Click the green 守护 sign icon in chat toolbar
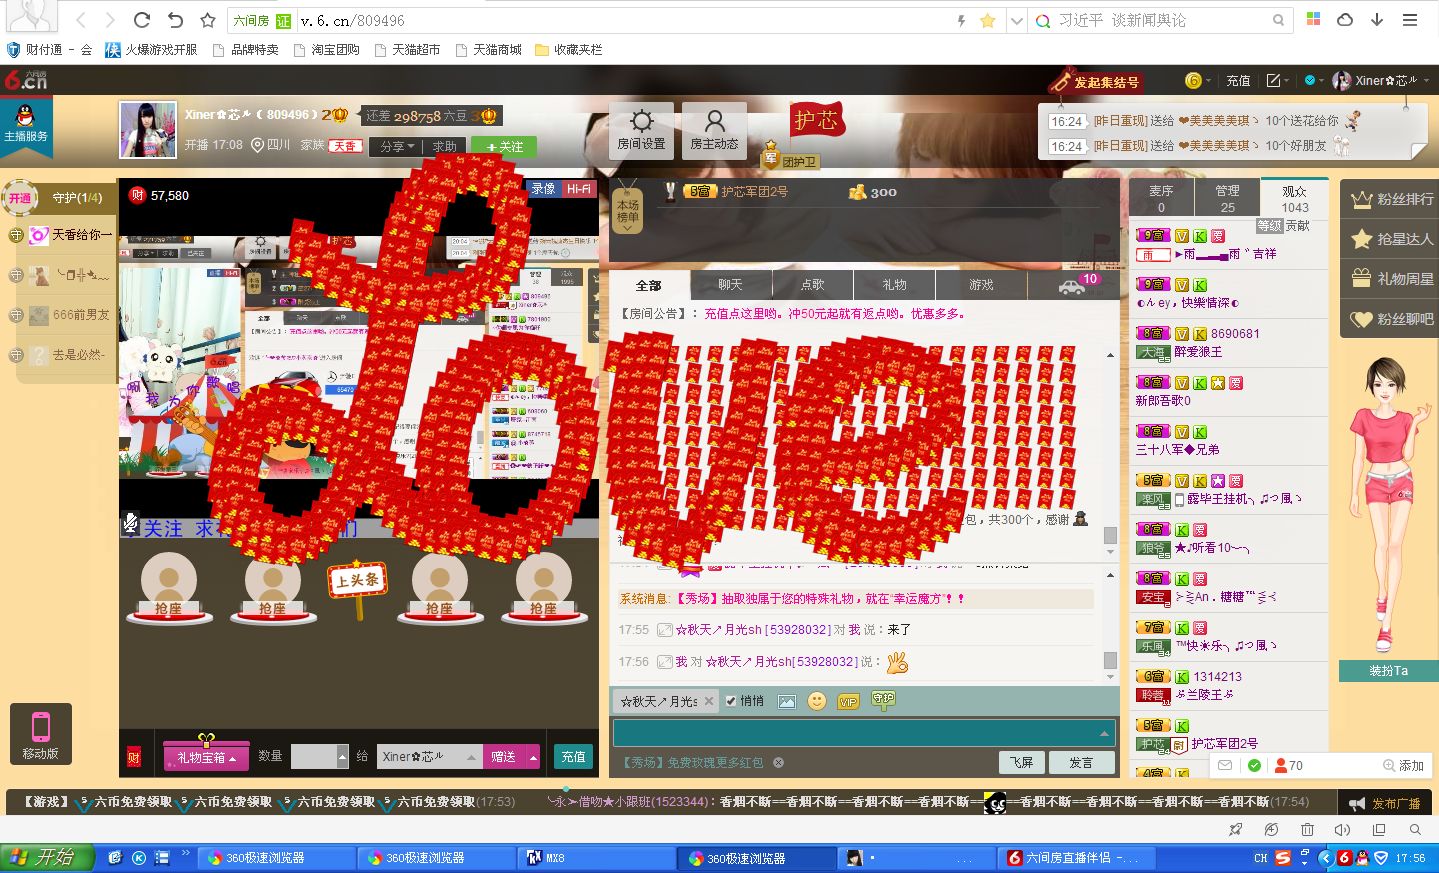This screenshot has height=873, width=1439. click(x=883, y=700)
